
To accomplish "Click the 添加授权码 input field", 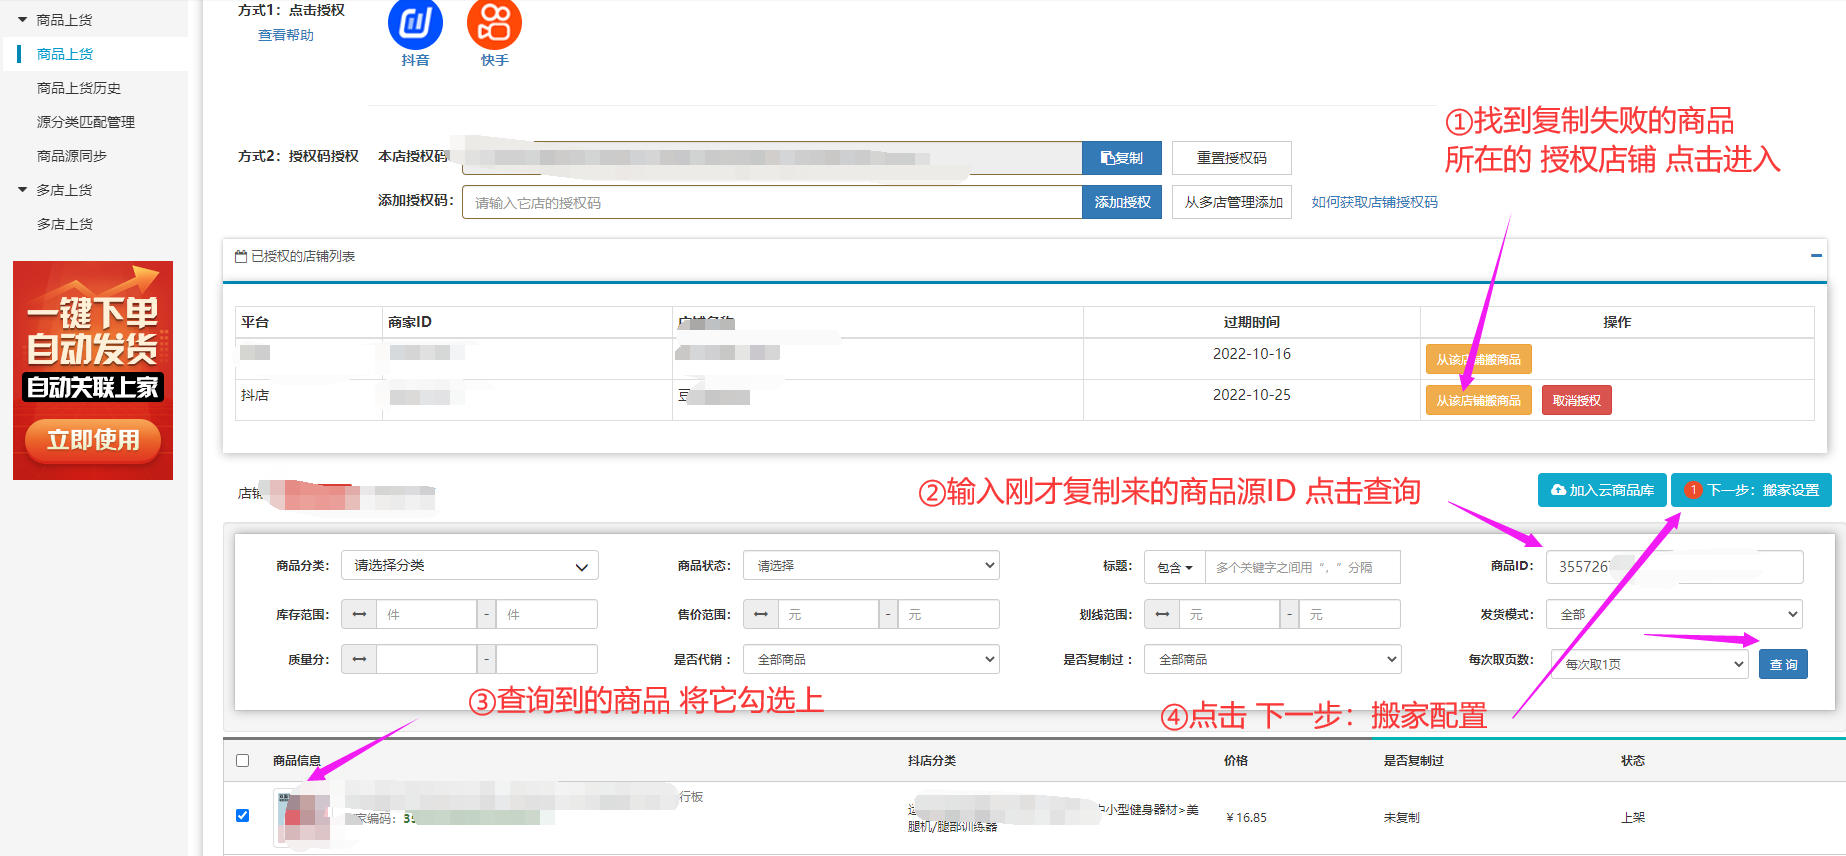I will [x=771, y=202].
